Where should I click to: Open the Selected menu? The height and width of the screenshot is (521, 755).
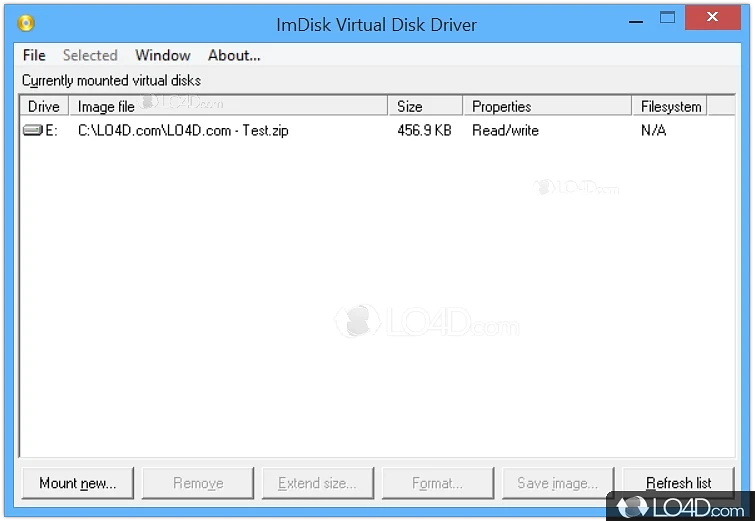[x=90, y=55]
